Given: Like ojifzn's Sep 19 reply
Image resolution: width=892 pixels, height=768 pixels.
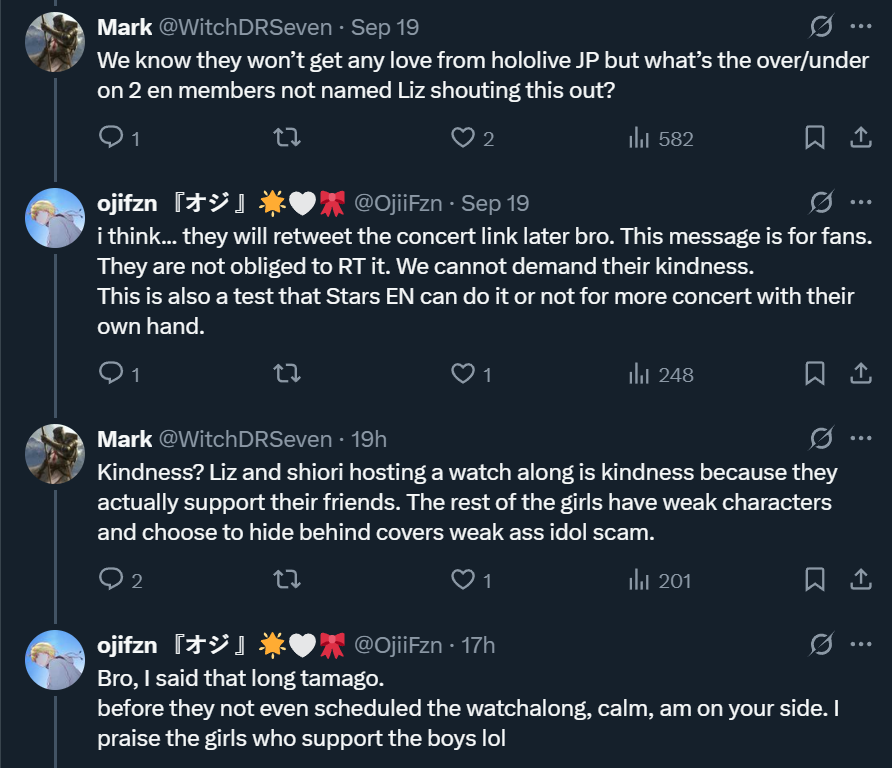Looking at the screenshot, I should [463, 374].
